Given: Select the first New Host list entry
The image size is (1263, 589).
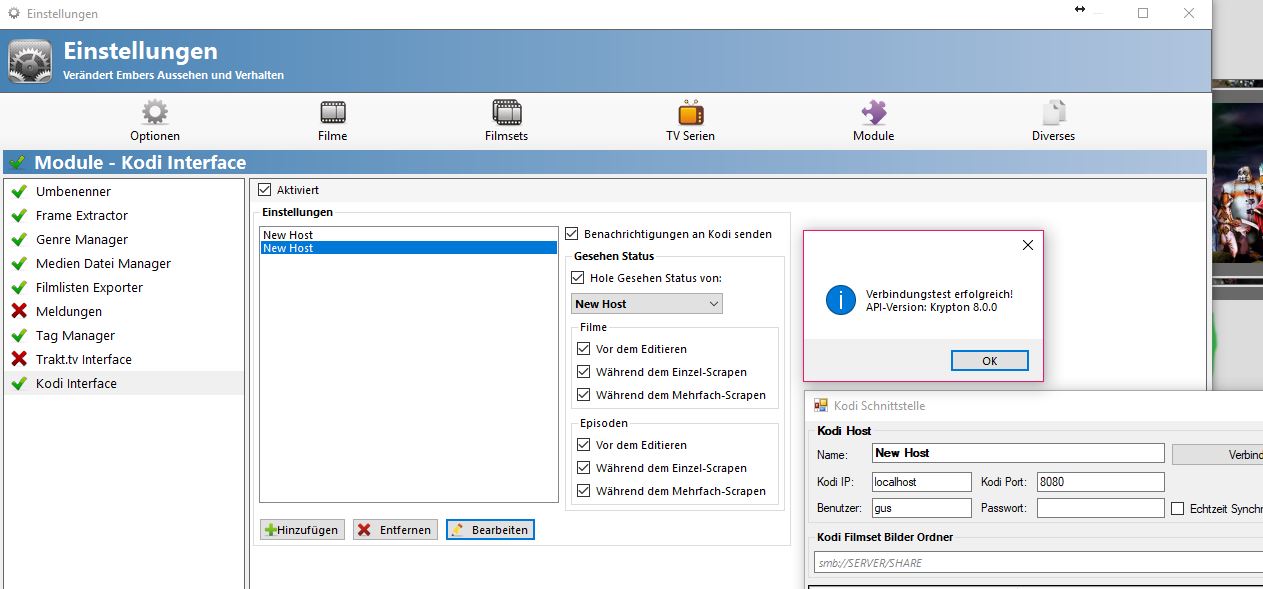Looking at the screenshot, I should pos(408,235).
